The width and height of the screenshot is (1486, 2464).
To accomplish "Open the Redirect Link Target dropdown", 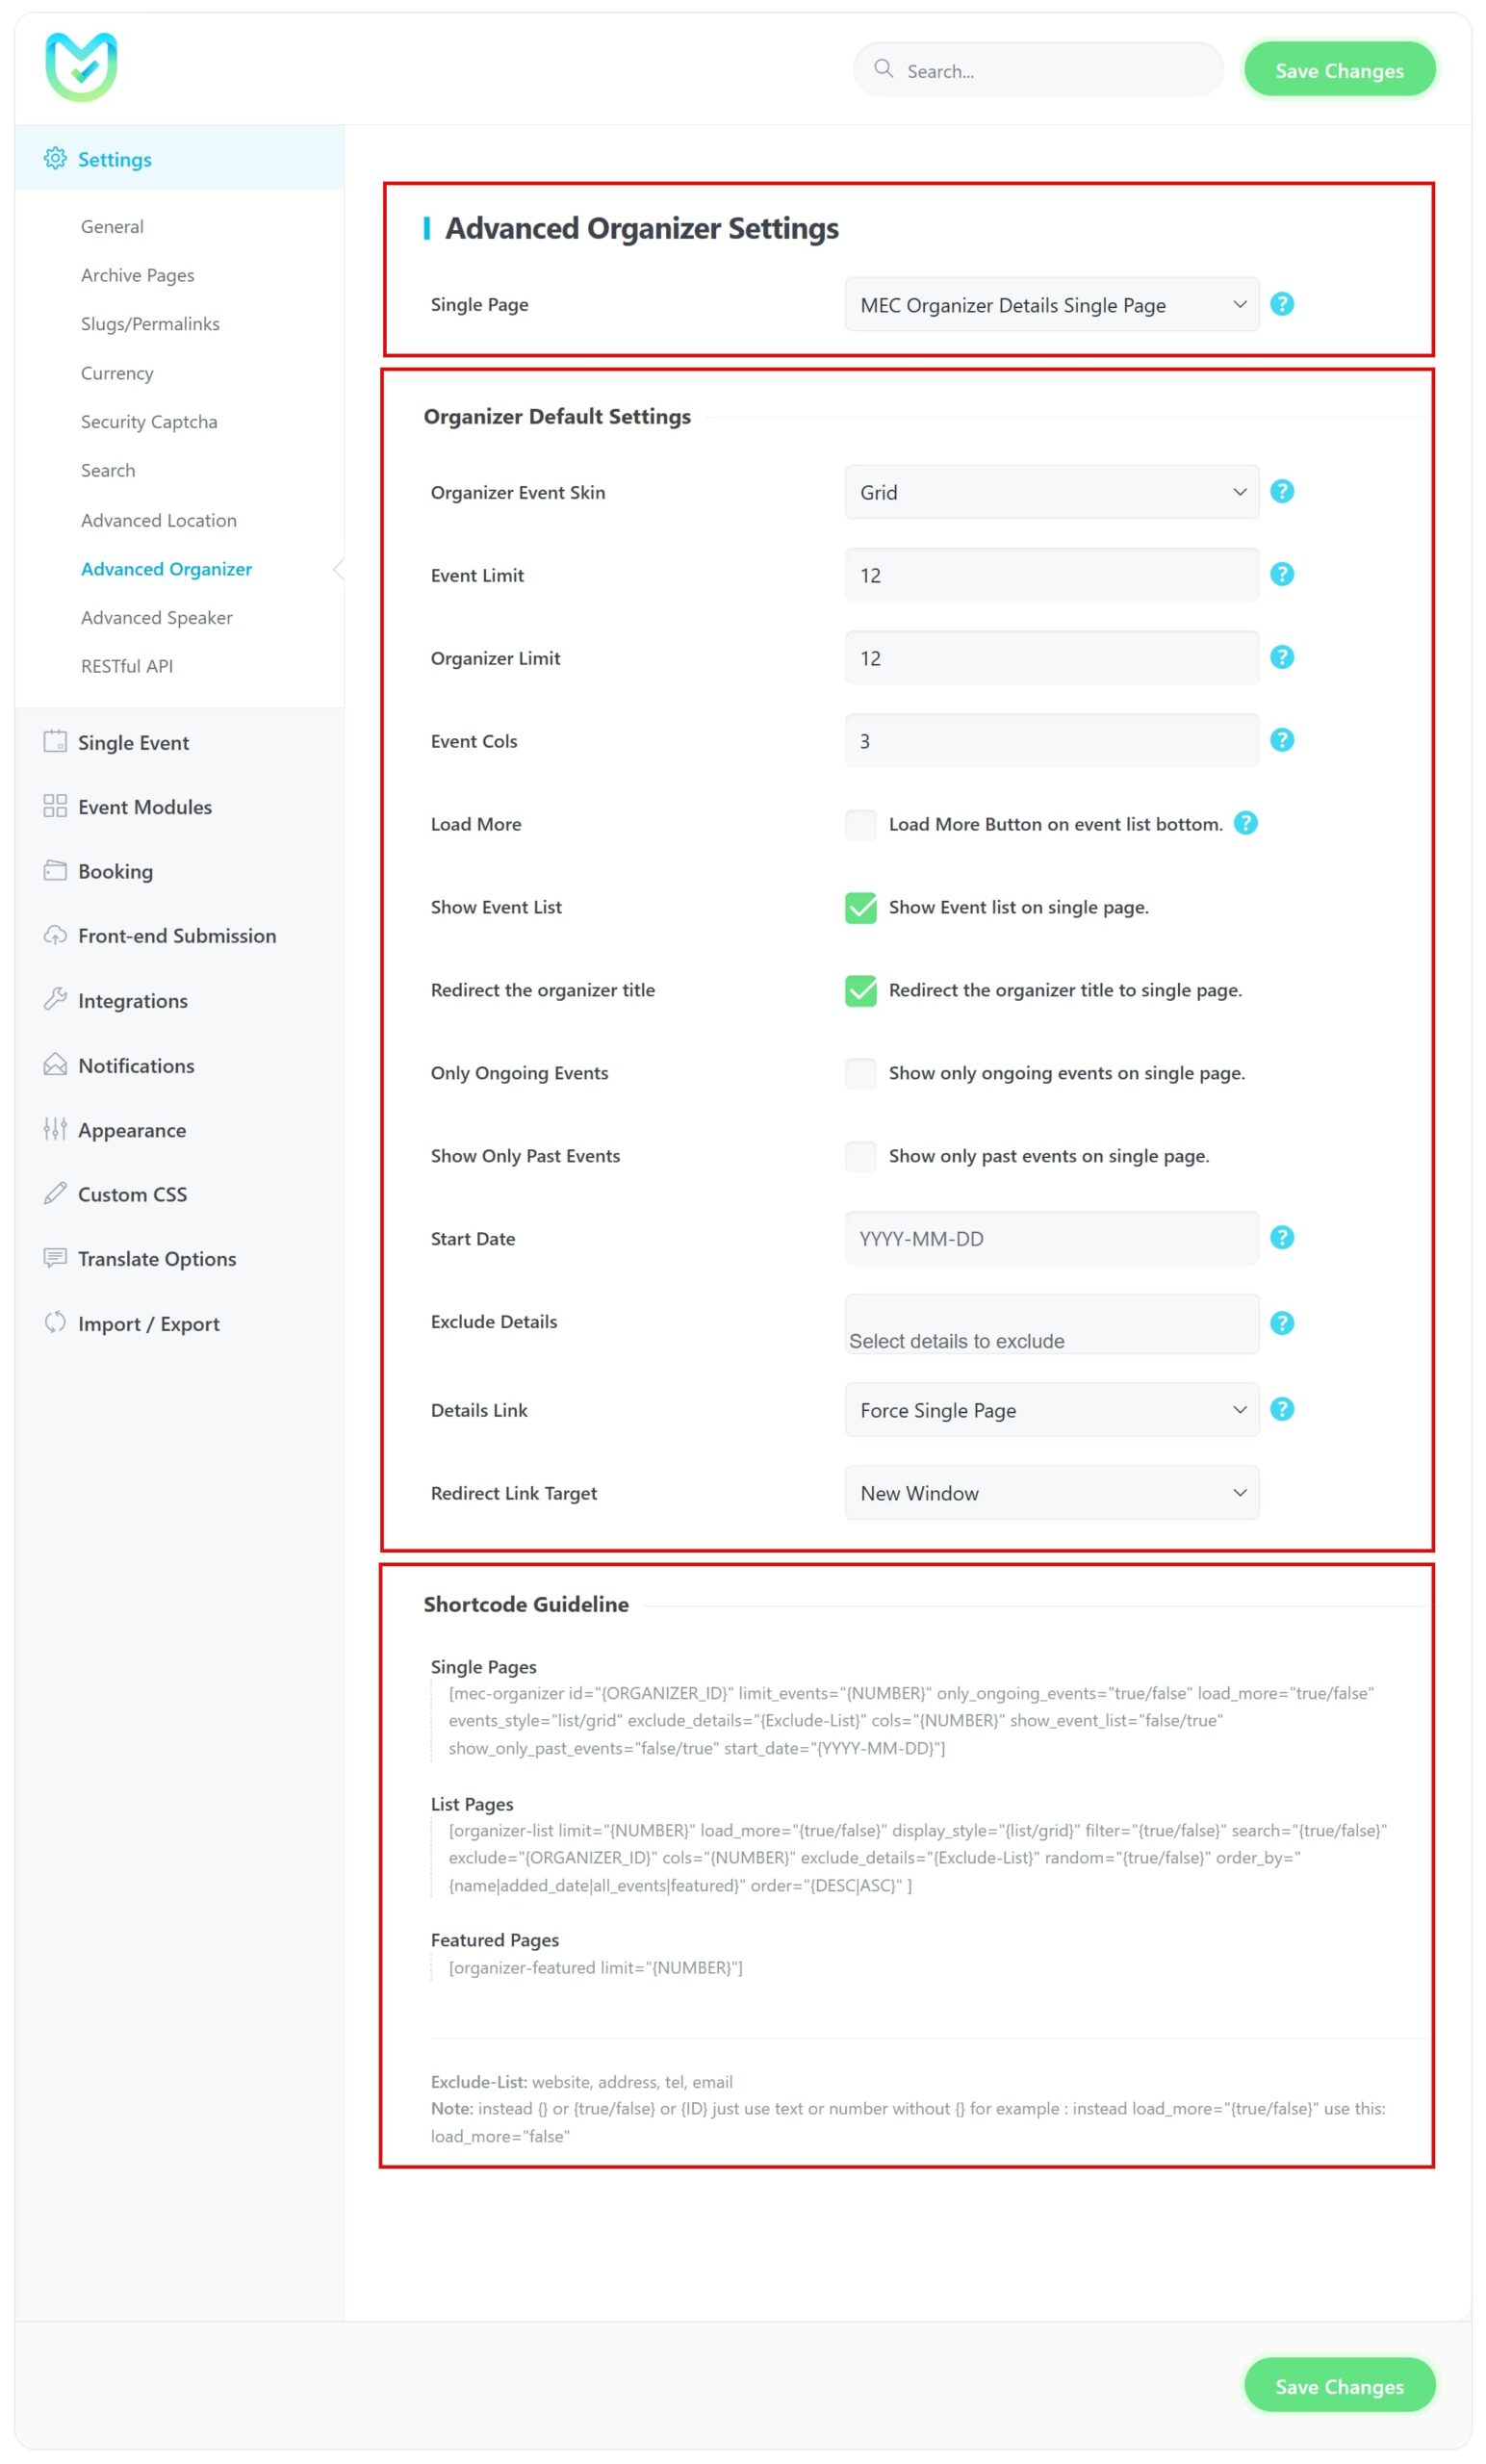I will [1051, 1493].
